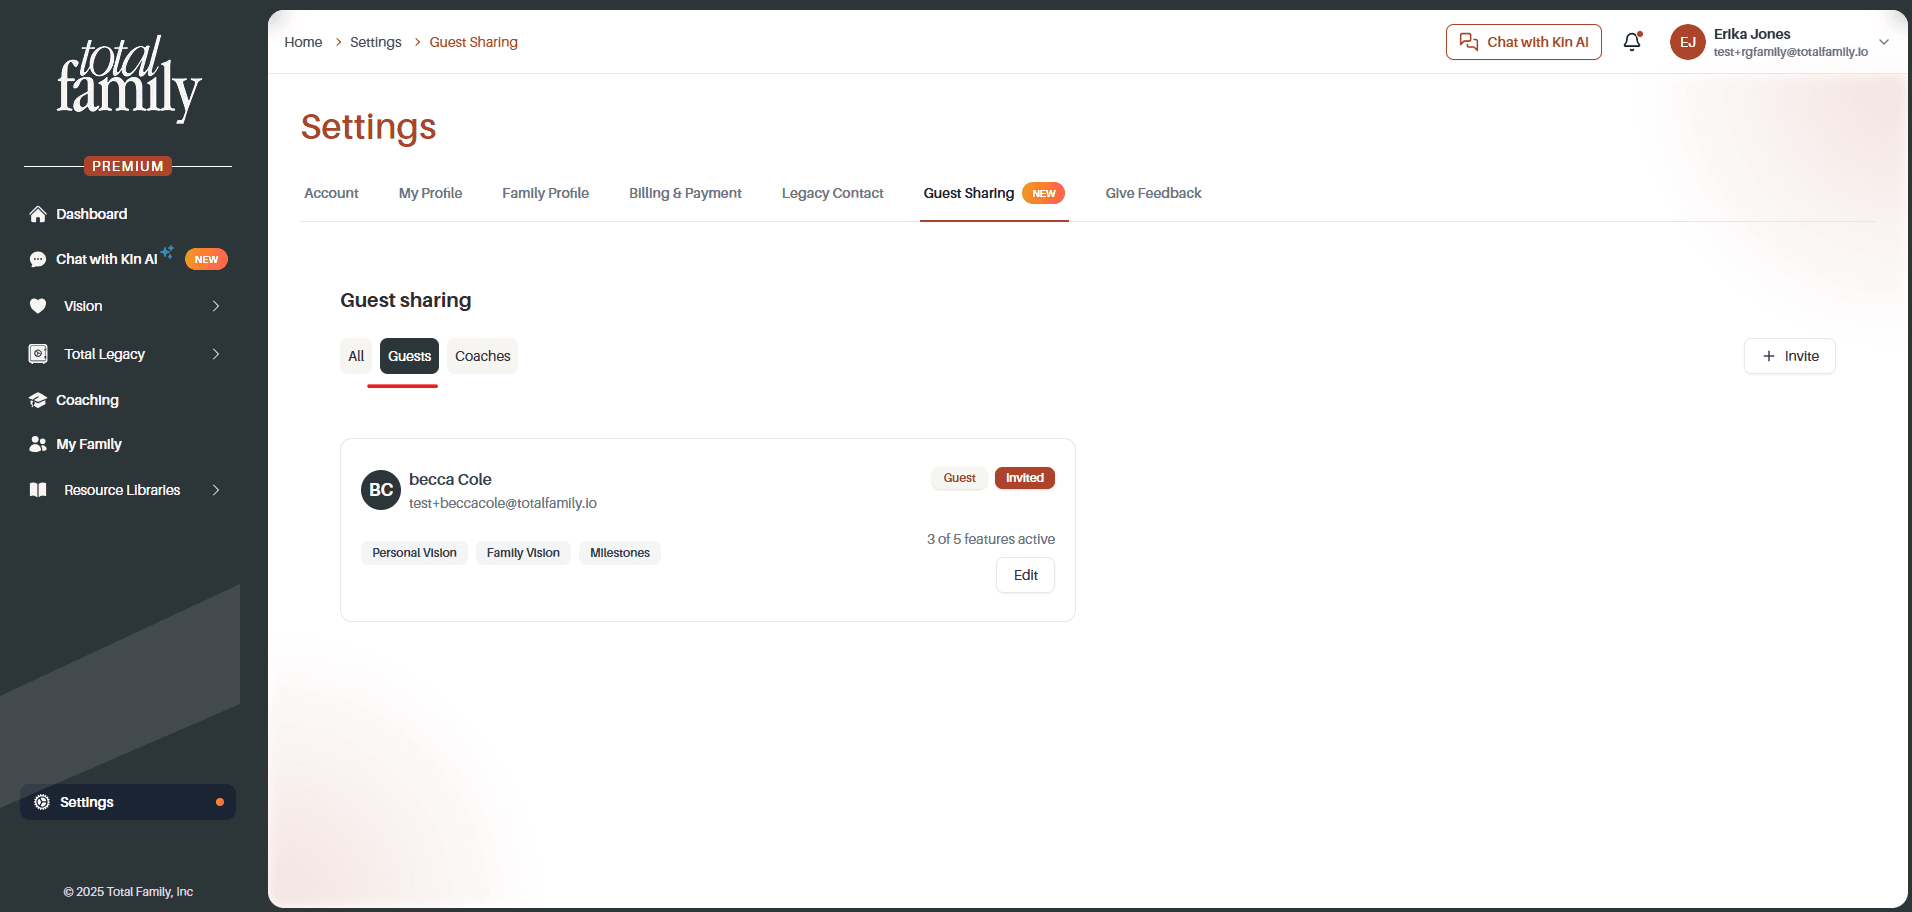The image size is (1912, 912).
Task: Edit becca Cole's sharing settings
Action: [x=1025, y=575]
